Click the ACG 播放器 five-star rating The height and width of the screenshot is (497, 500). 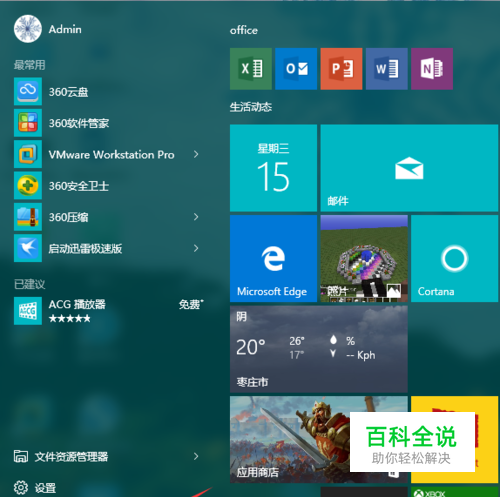(x=69, y=319)
